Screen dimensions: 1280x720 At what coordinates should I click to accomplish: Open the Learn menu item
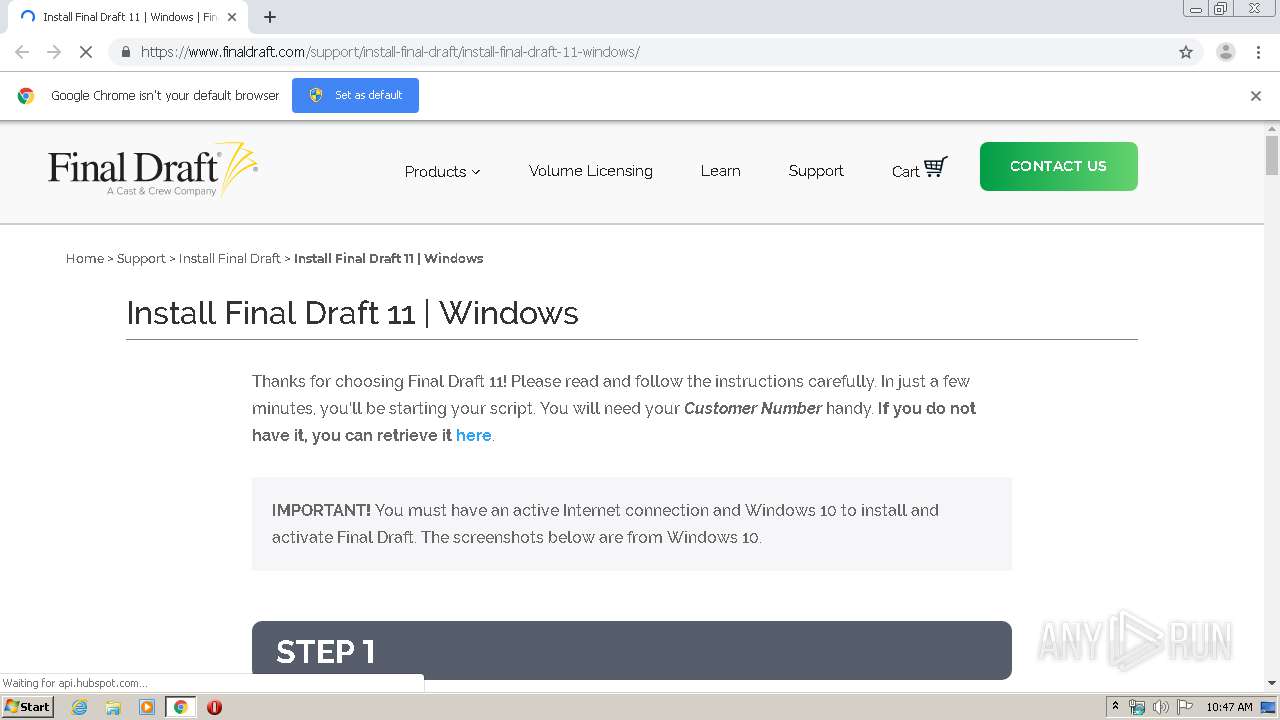click(x=720, y=171)
